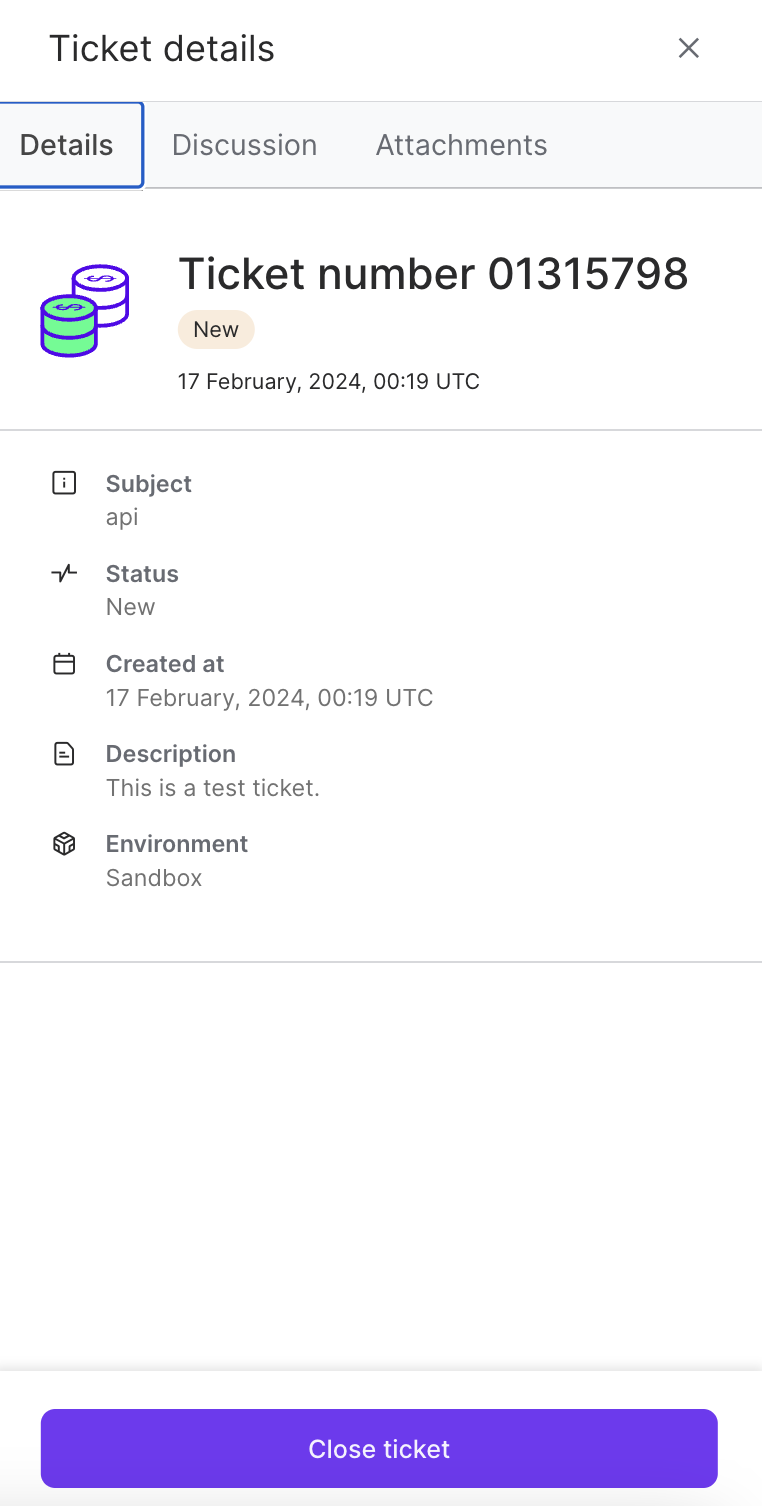The image size is (762, 1506).
Task: Select the Status value showing New
Action: click(x=130, y=606)
